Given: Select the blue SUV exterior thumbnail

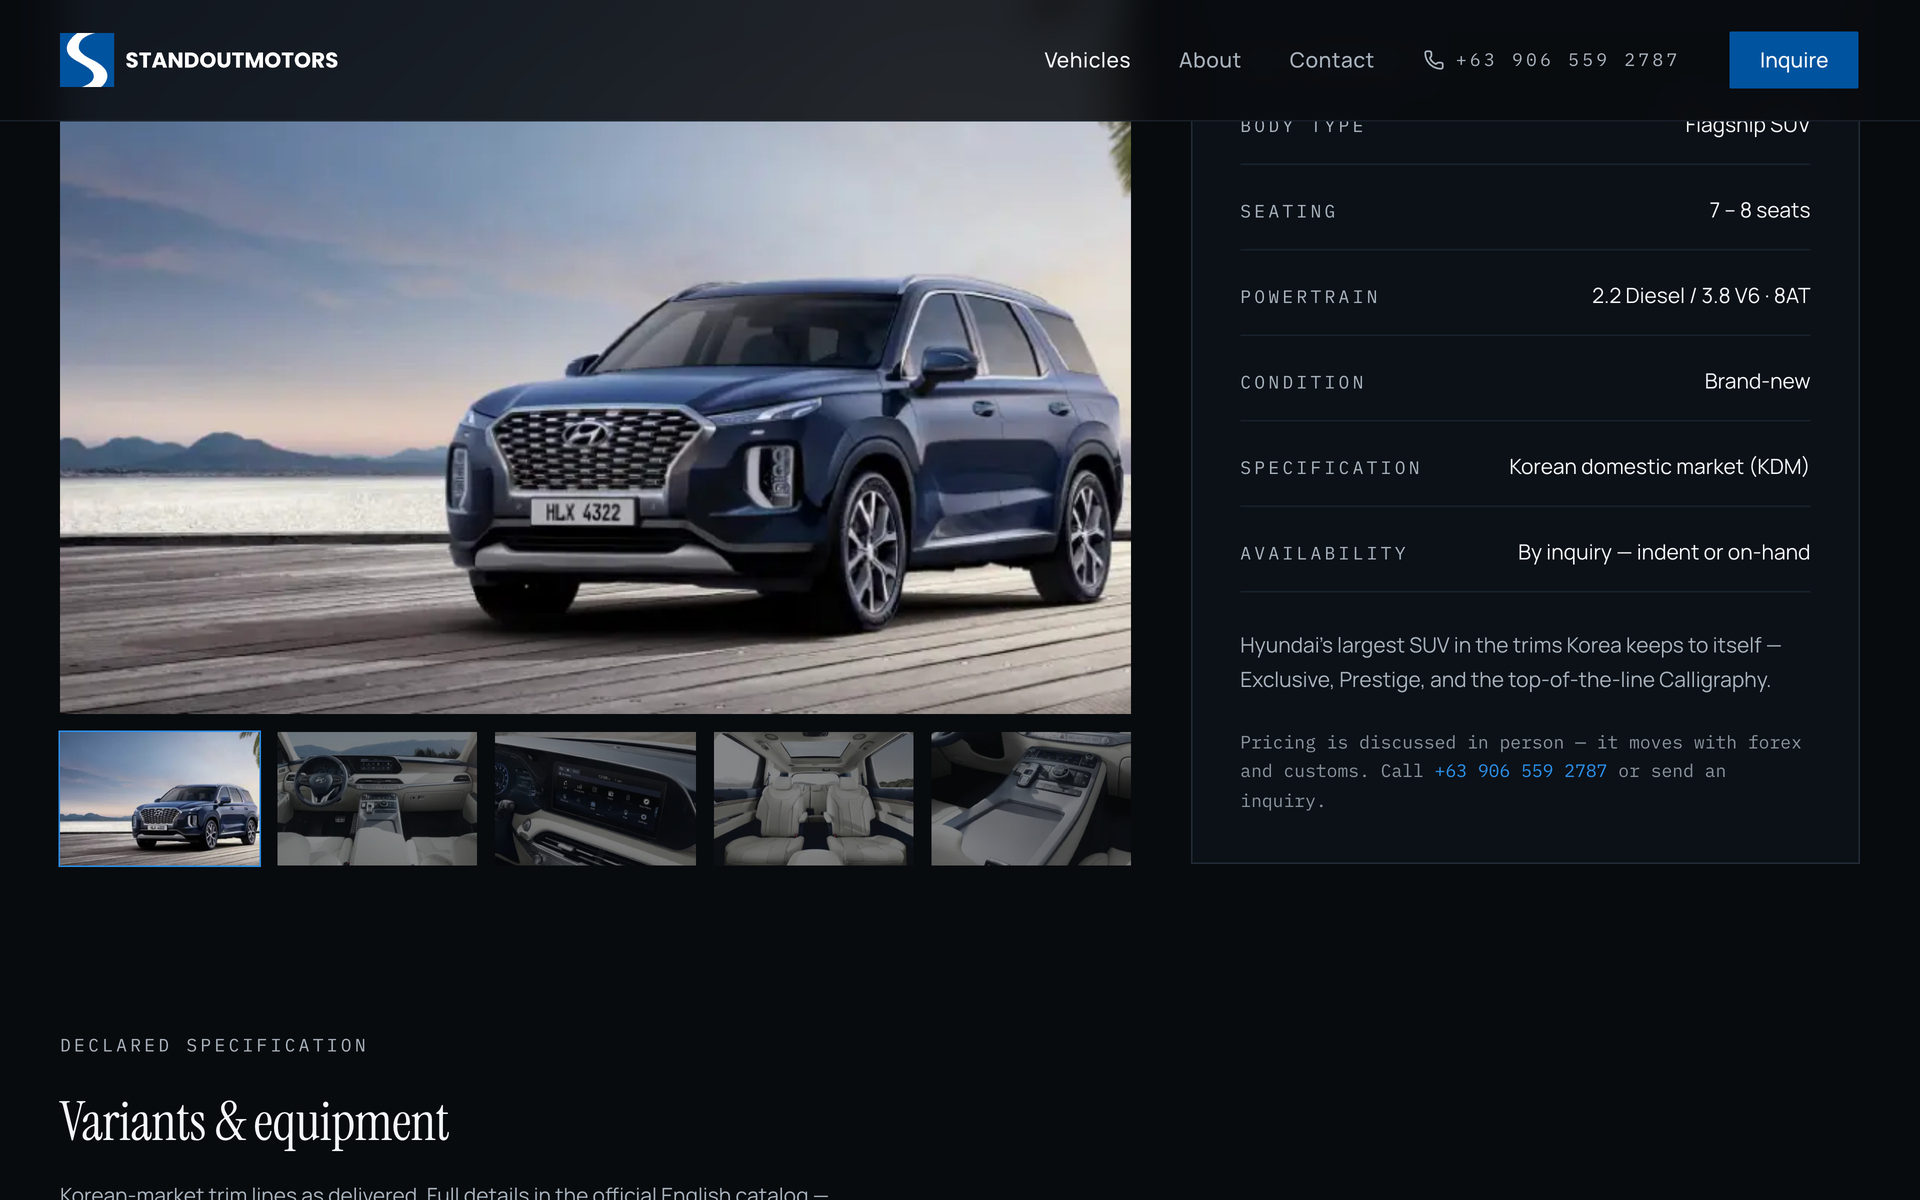Looking at the screenshot, I should click(x=160, y=798).
